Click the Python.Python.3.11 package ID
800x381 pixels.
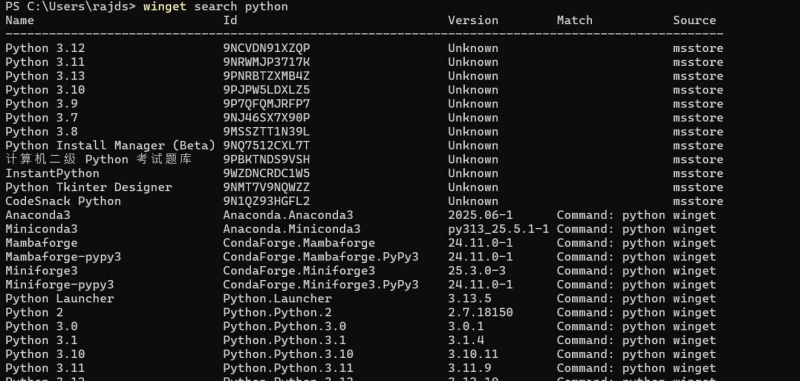tap(288, 368)
